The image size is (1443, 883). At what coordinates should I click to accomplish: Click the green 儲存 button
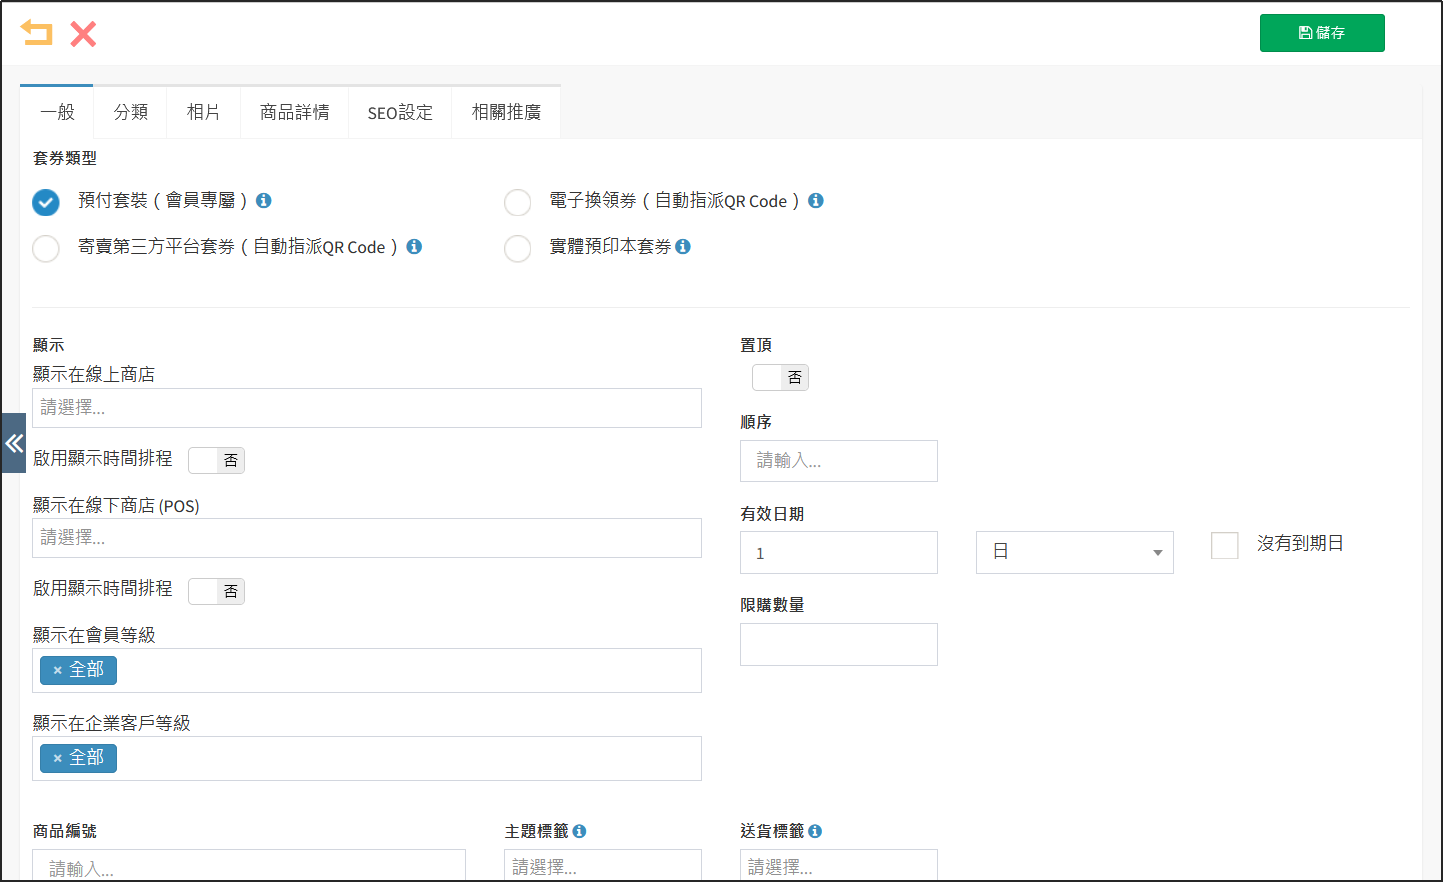click(x=1321, y=33)
